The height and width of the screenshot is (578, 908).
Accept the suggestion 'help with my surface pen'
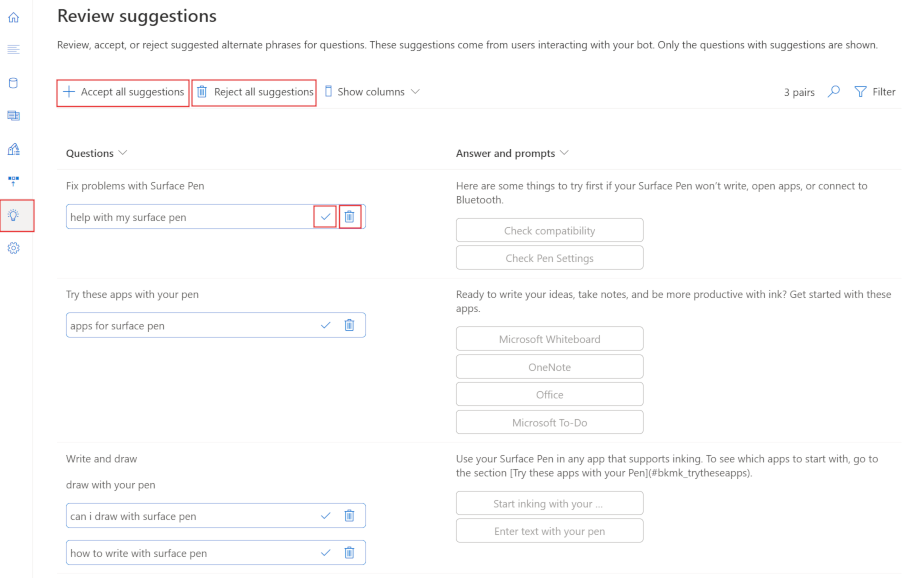pos(325,216)
